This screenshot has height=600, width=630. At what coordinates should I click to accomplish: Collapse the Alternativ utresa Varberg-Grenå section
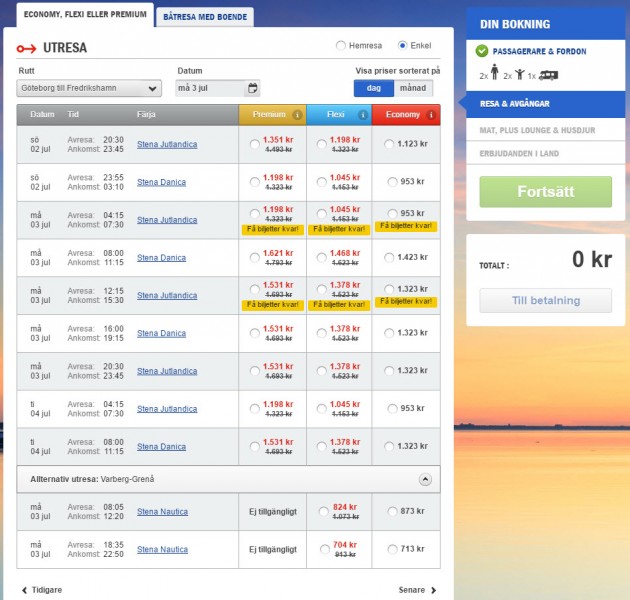(425, 479)
